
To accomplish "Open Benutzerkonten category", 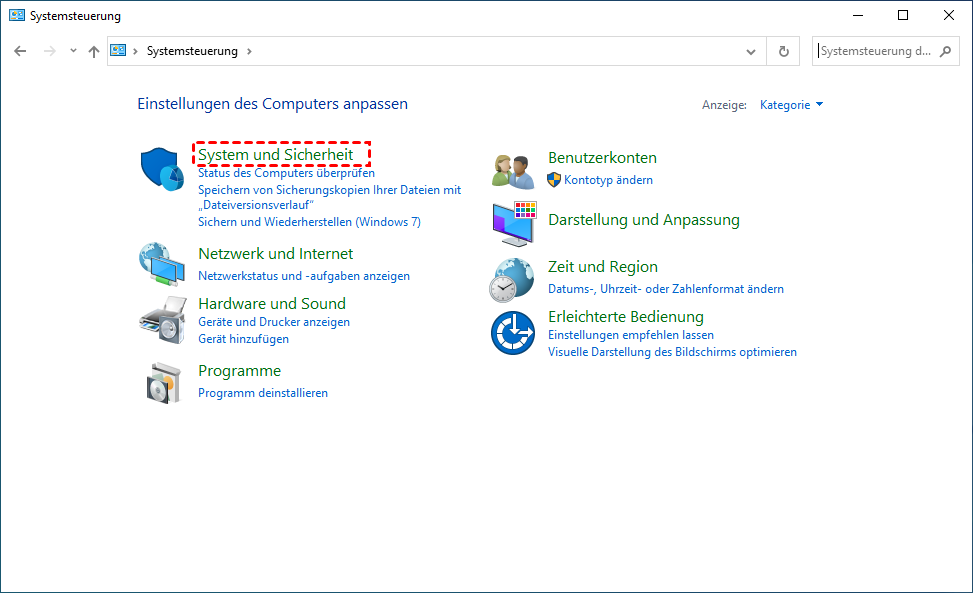I will [602, 158].
